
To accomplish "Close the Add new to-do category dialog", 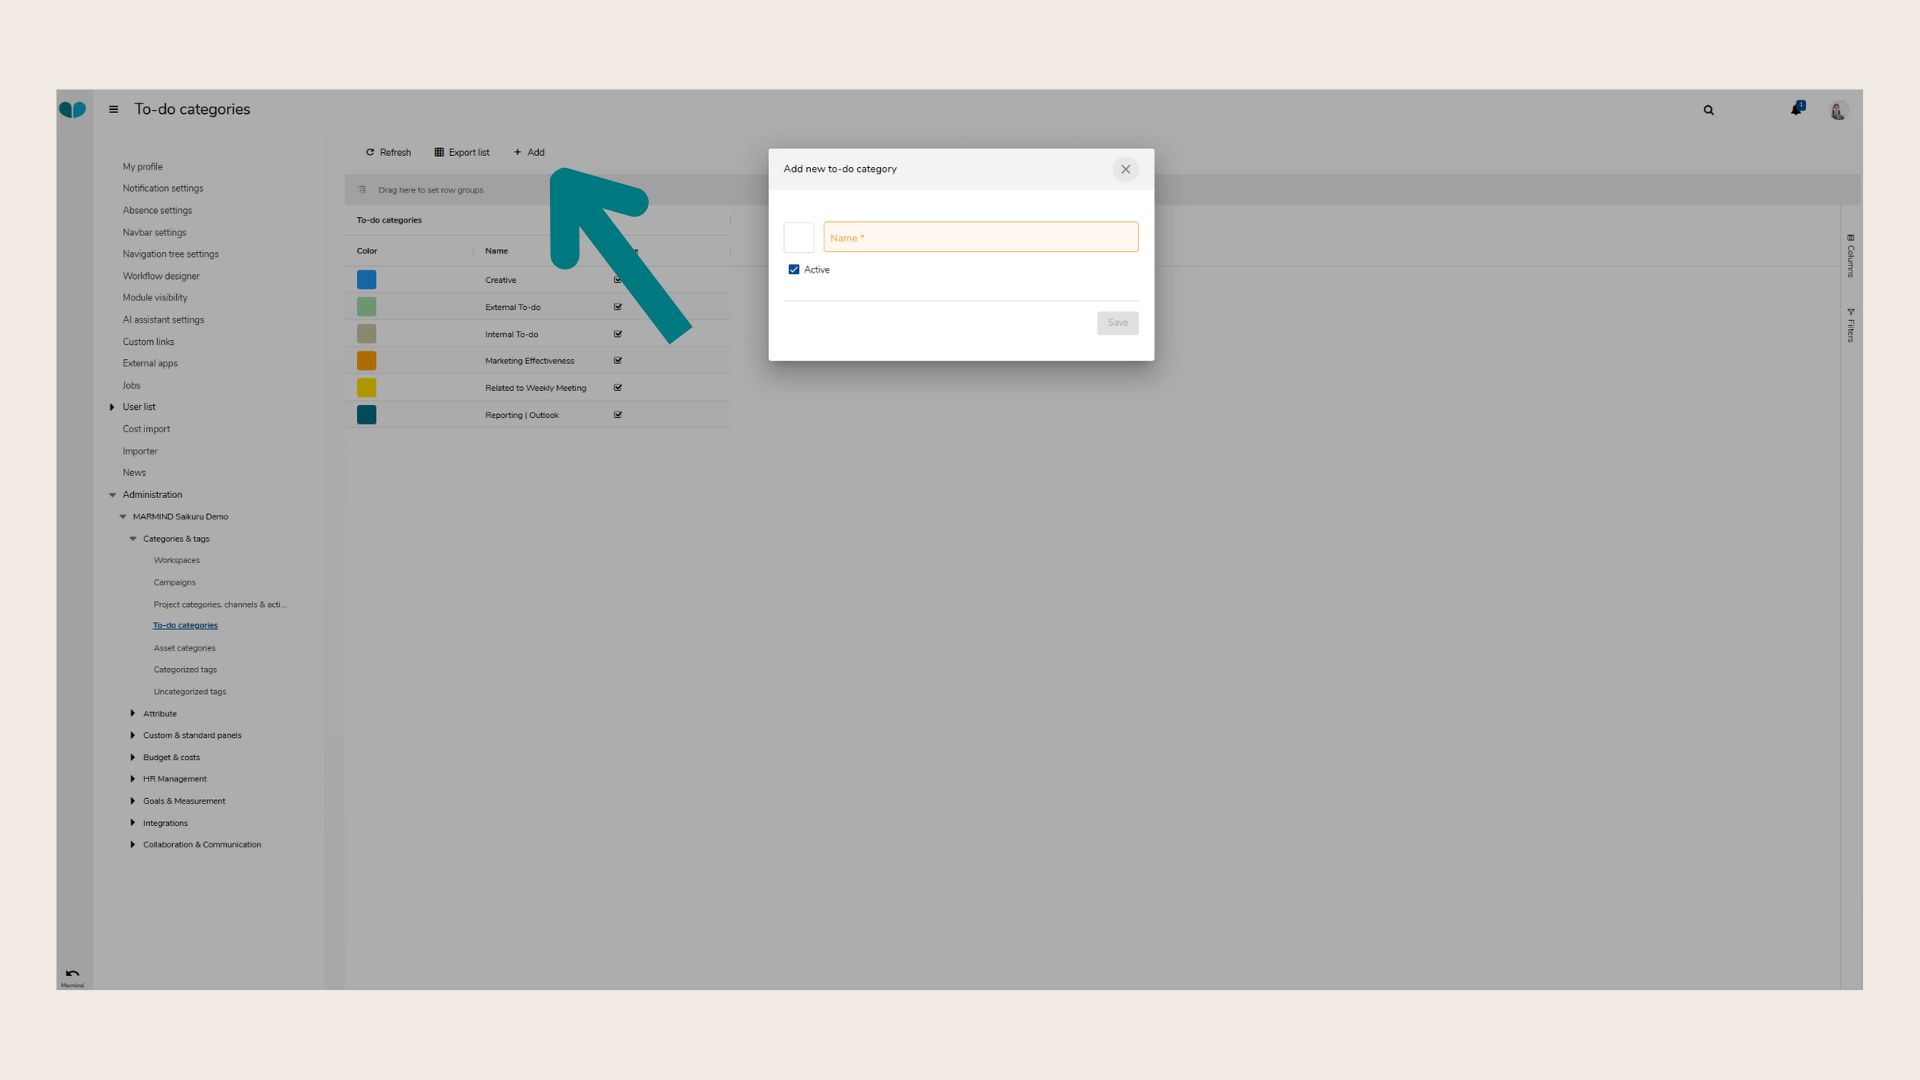I will point(1125,169).
